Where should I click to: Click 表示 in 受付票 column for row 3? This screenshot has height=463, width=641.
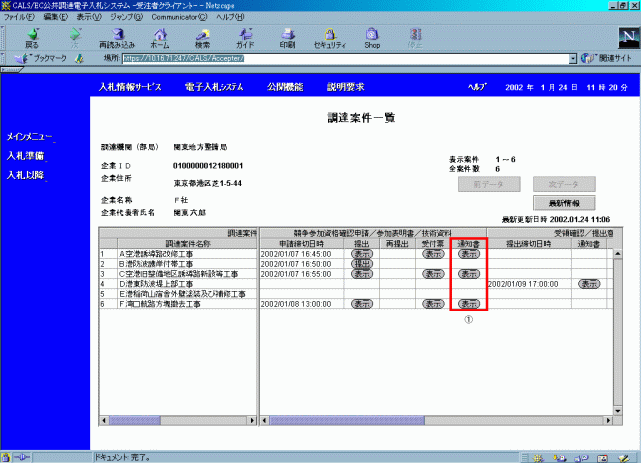433,274
